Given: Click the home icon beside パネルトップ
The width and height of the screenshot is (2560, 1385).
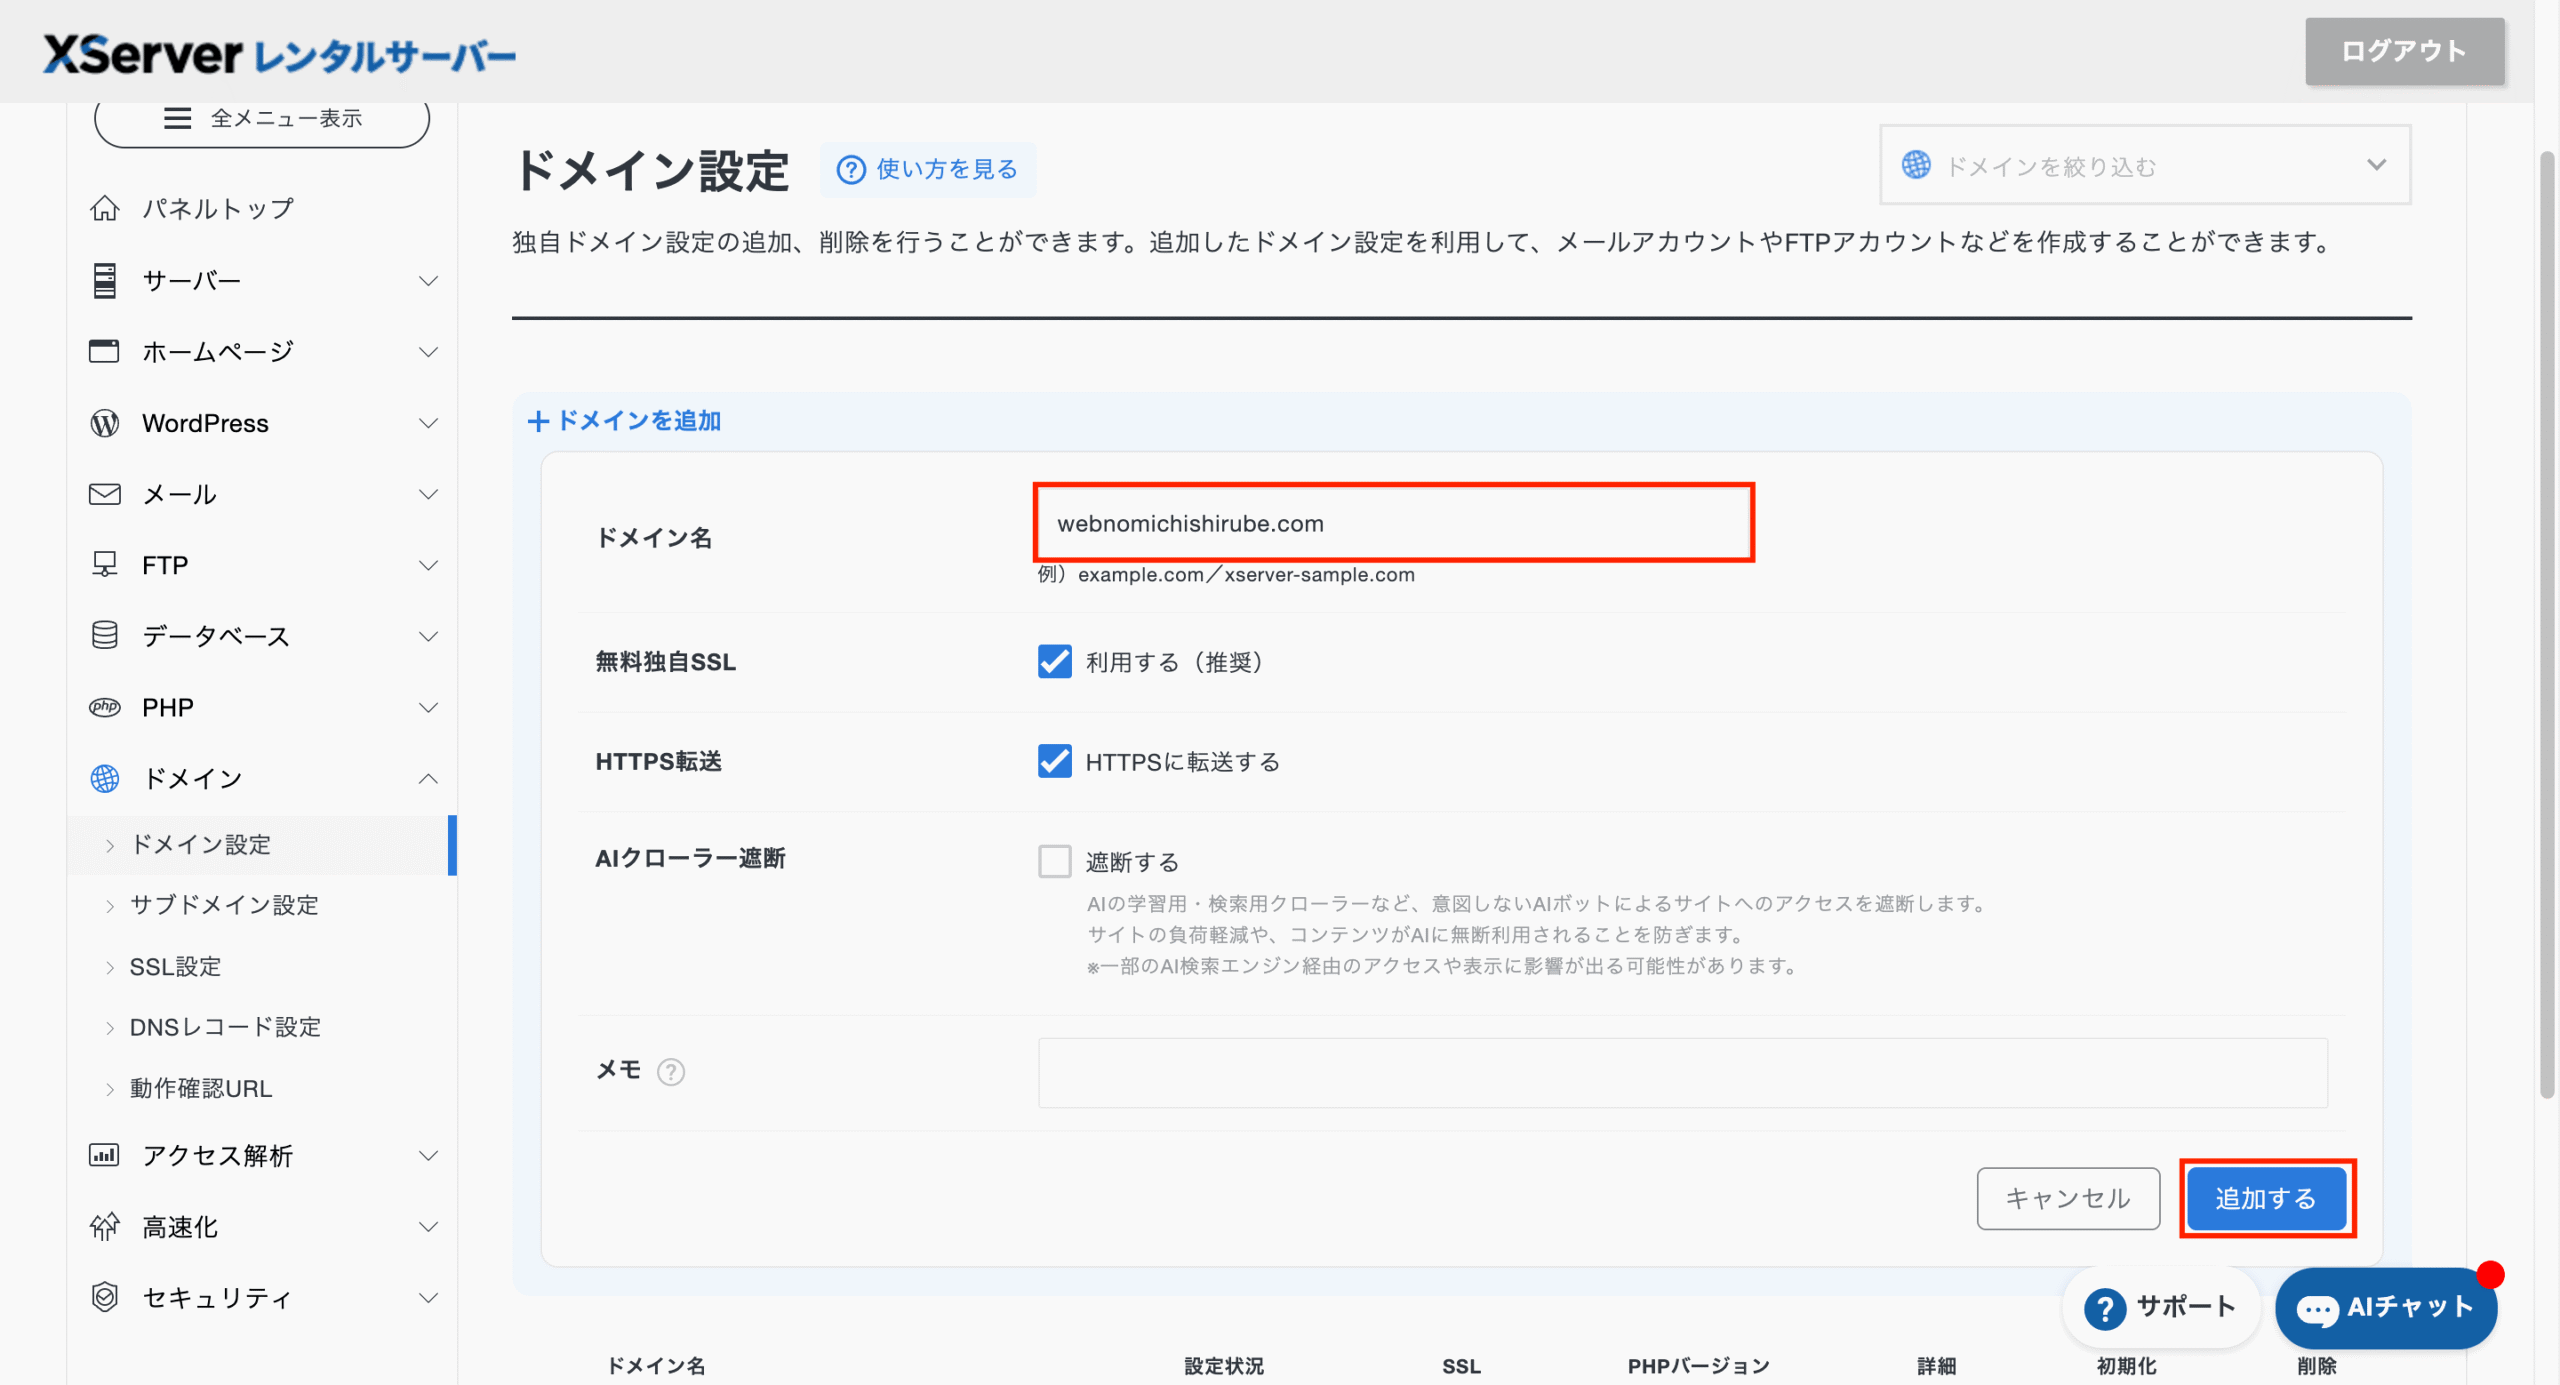Looking at the screenshot, I should [105, 208].
